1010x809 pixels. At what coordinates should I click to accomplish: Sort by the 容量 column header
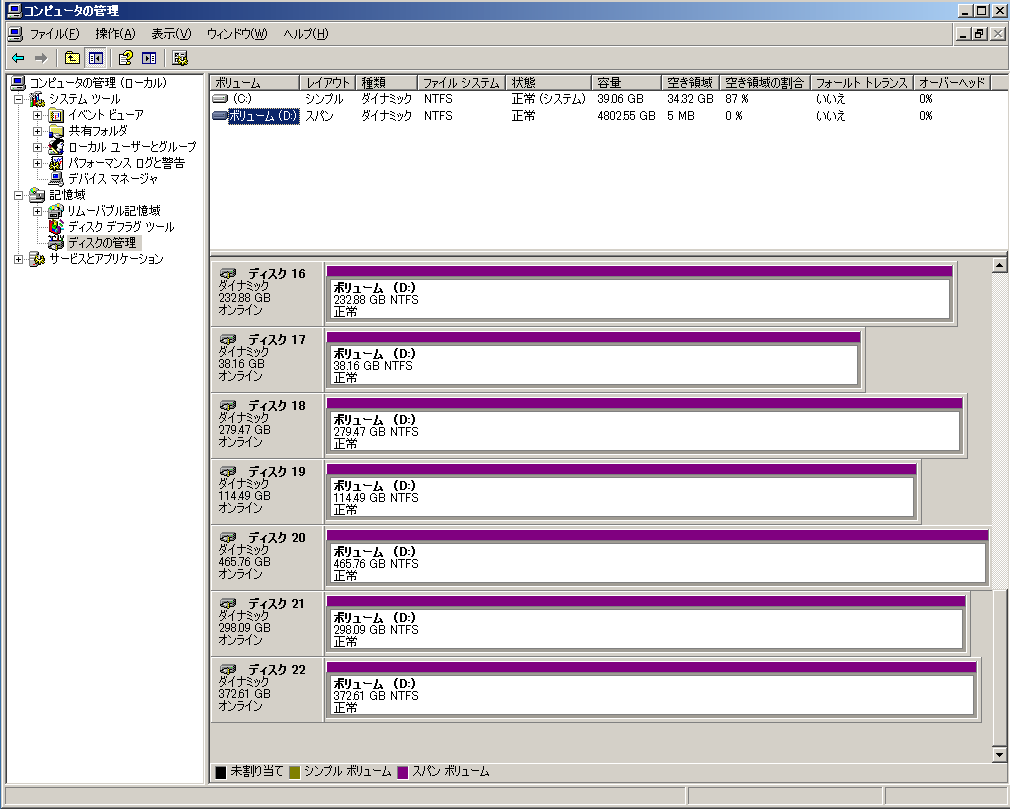pyautogui.click(x=626, y=82)
